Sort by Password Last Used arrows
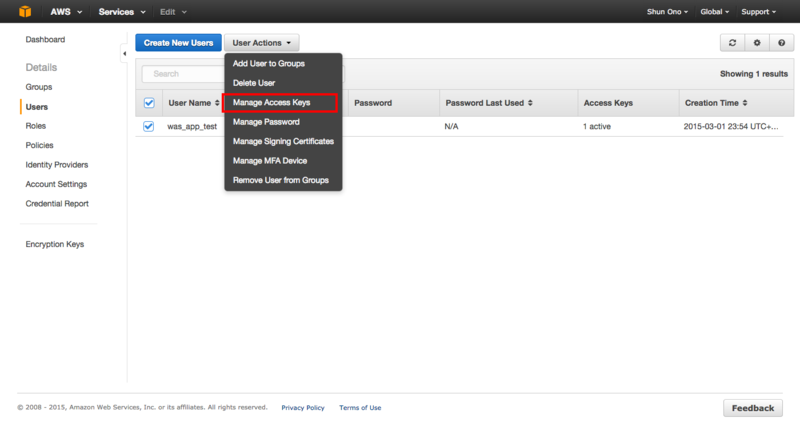Screen dimensions: 800x422 tap(531, 103)
